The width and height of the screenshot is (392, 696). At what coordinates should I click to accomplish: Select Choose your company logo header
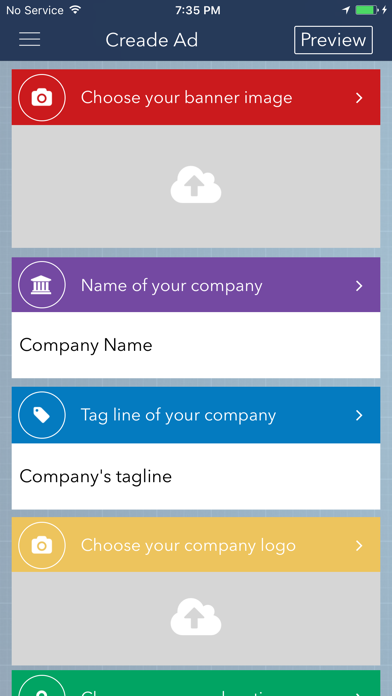click(196, 545)
